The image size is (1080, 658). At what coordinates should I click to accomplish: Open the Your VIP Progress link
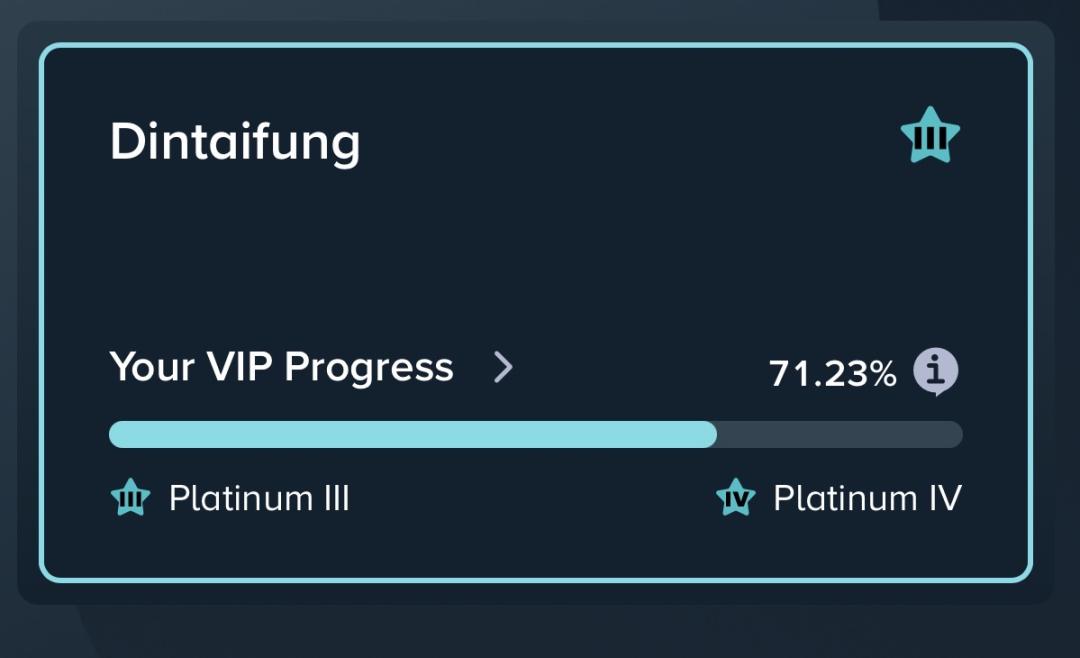pos(281,368)
